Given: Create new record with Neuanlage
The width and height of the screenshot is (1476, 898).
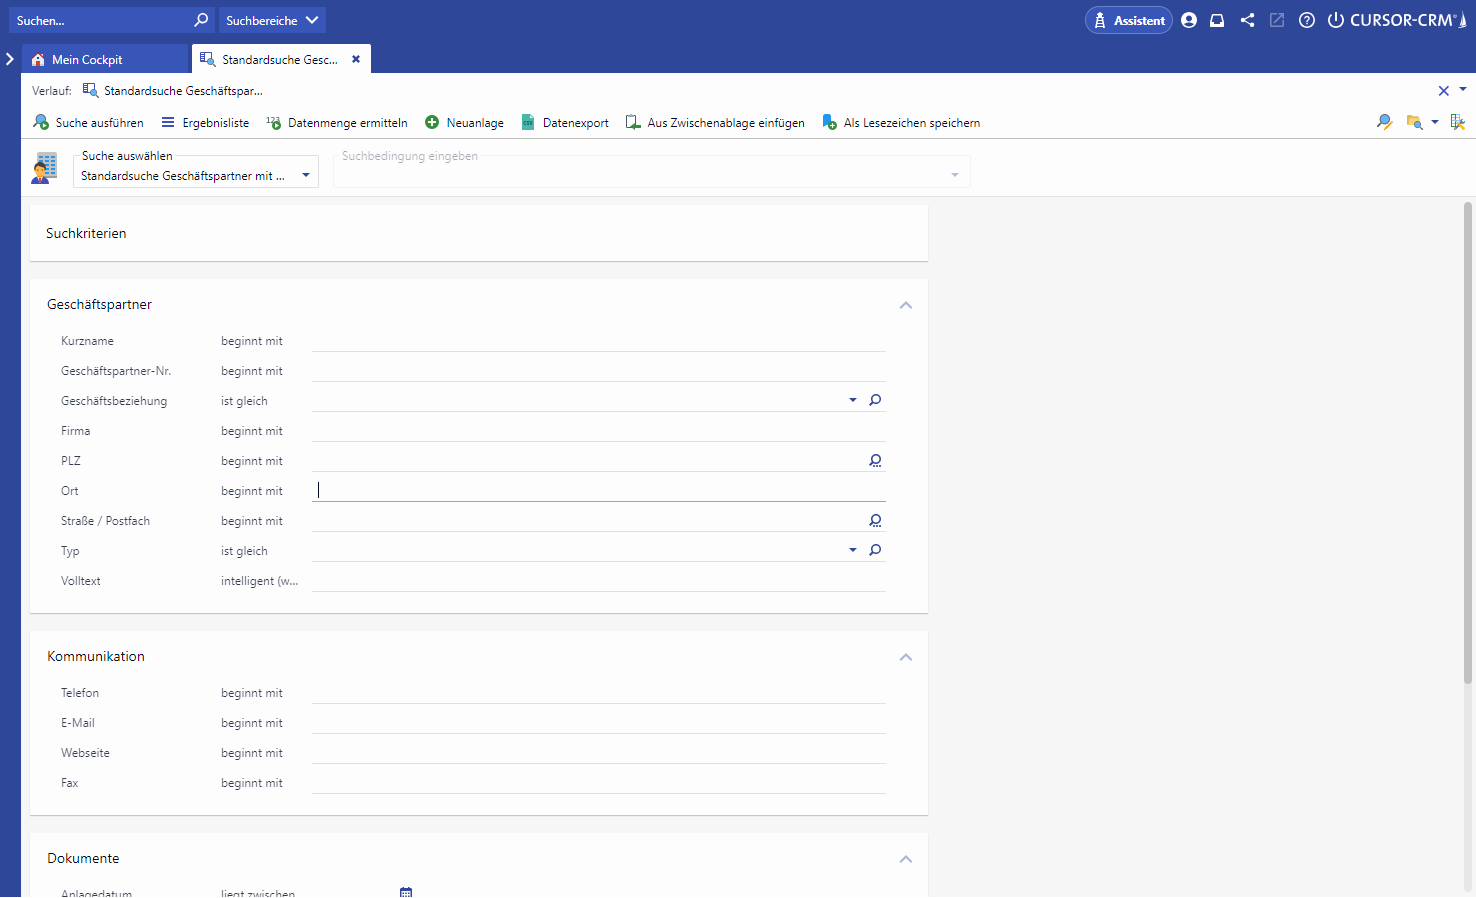Looking at the screenshot, I should pyautogui.click(x=464, y=122).
